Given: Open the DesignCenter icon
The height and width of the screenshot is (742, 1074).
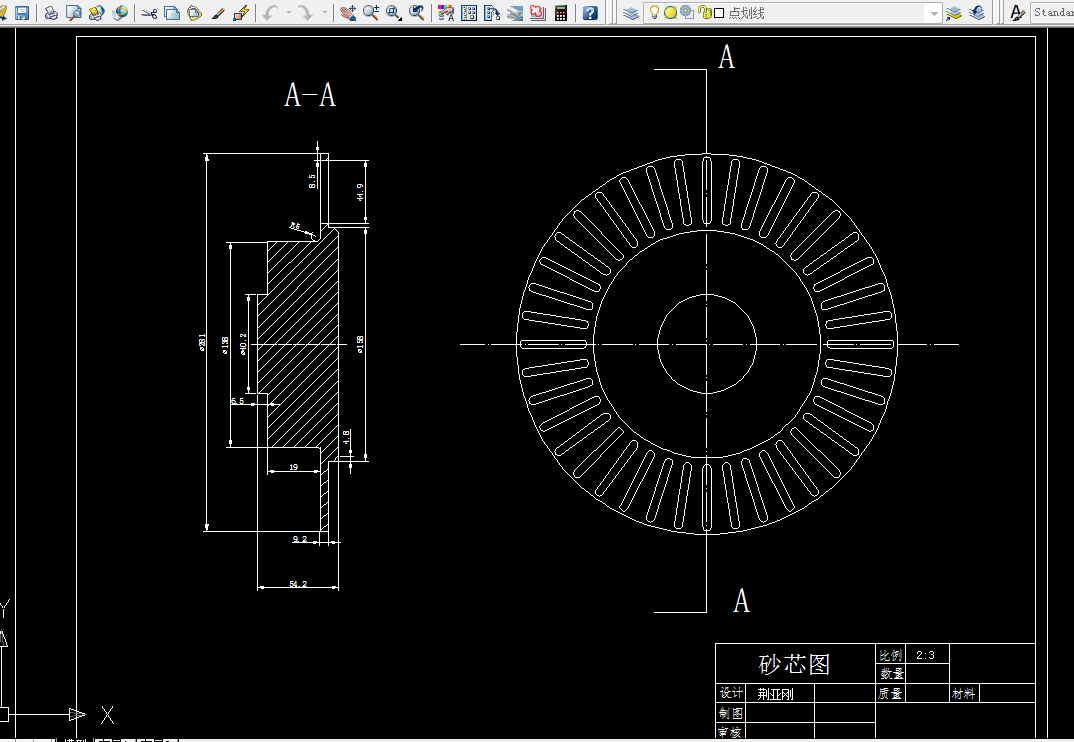Looking at the screenshot, I should [469, 12].
